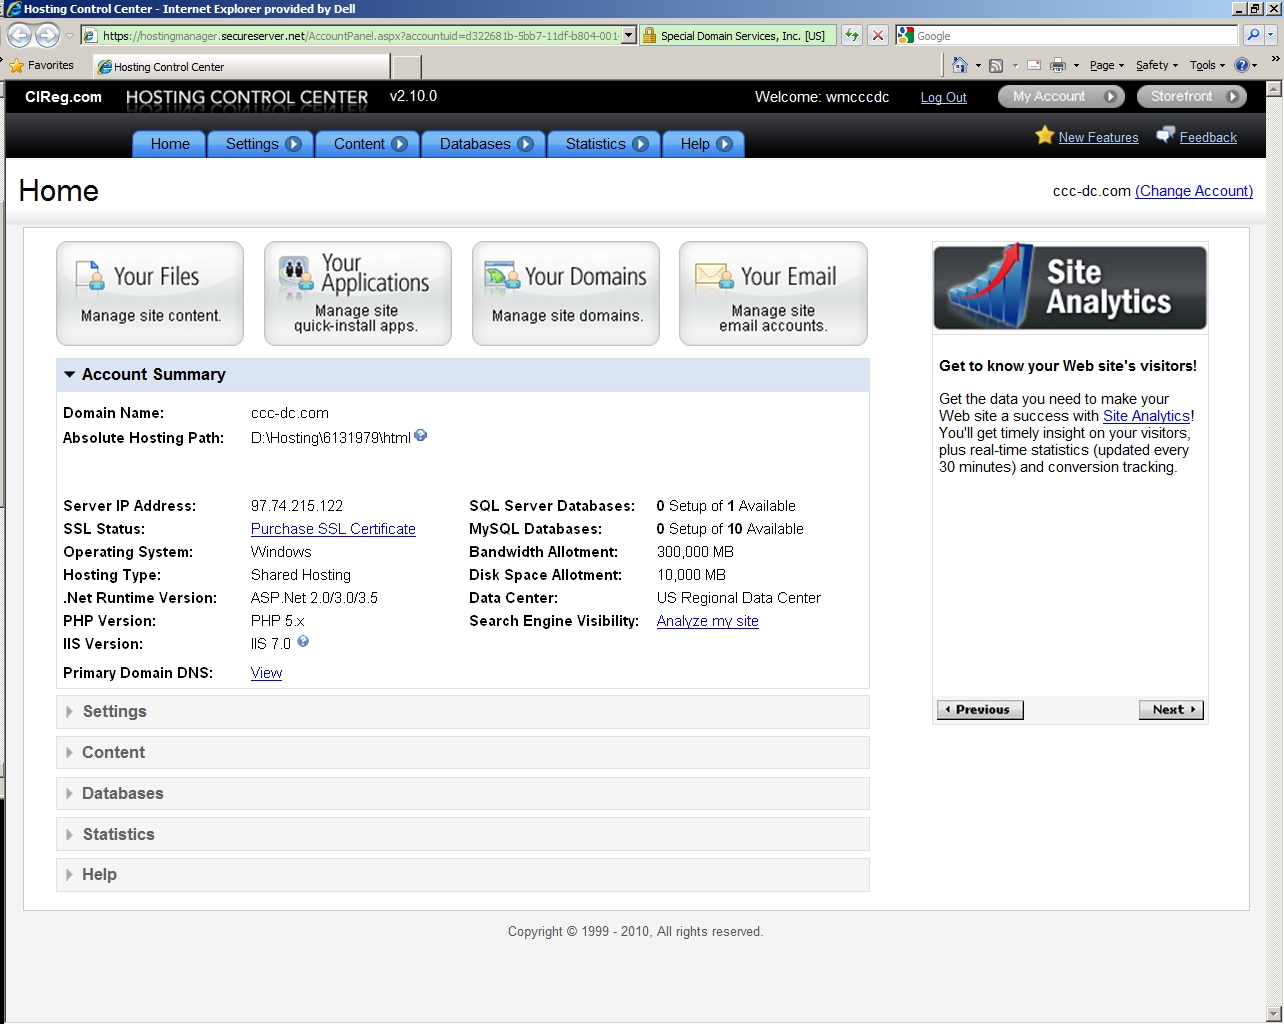This screenshot has height=1024, width=1284.
Task: Open the Your Files tile
Action: (x=150, y=294)
